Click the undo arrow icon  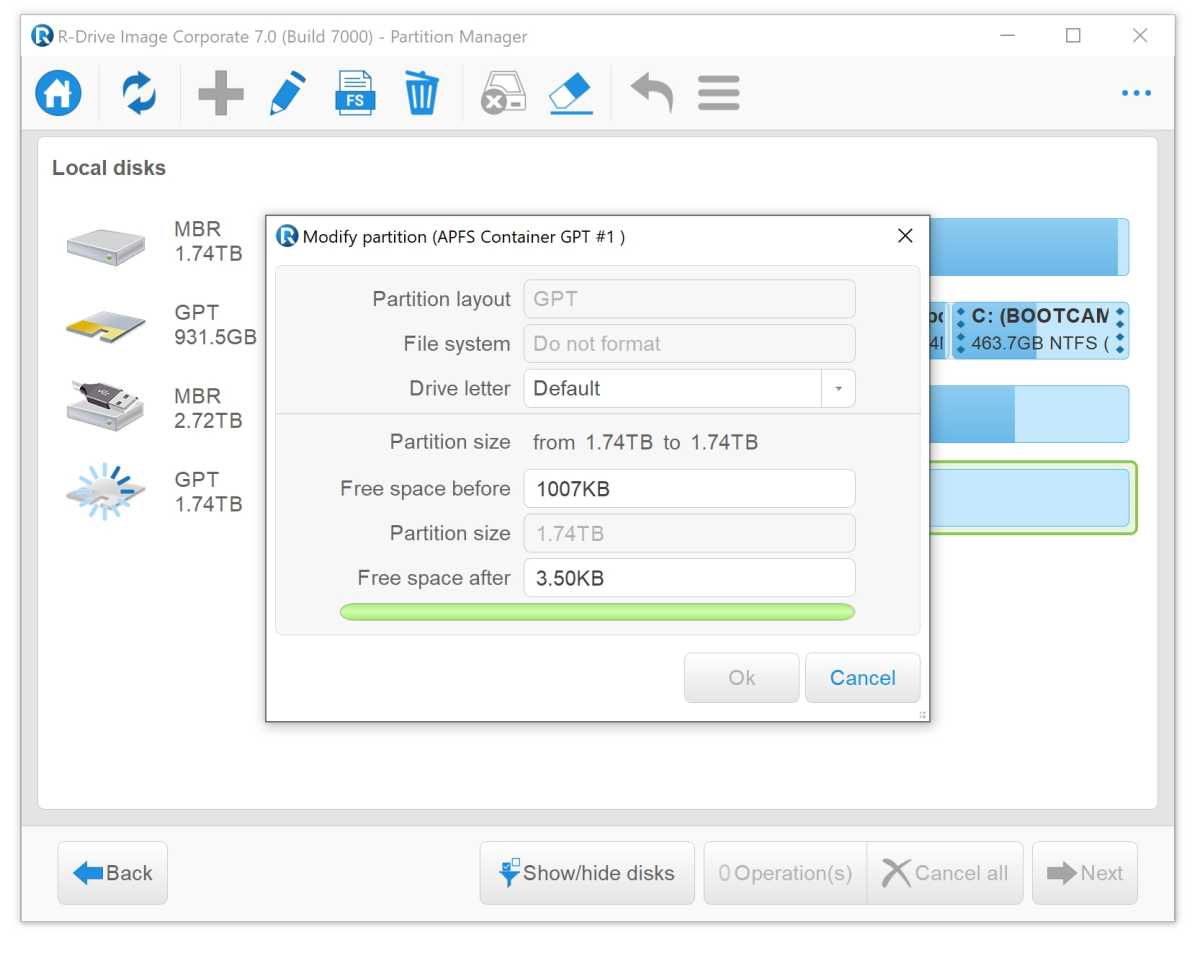point(650,92)
